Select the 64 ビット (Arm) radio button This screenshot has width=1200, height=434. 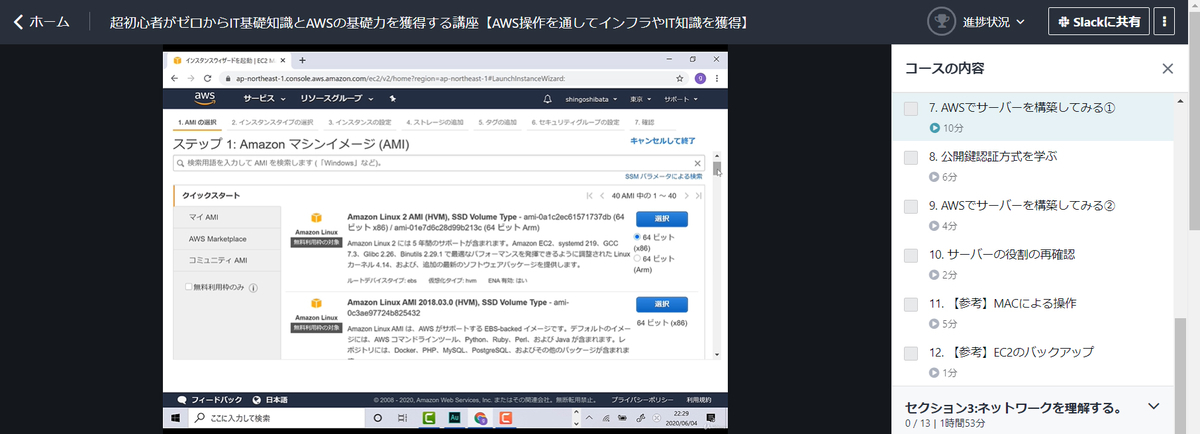pos(639,258)
